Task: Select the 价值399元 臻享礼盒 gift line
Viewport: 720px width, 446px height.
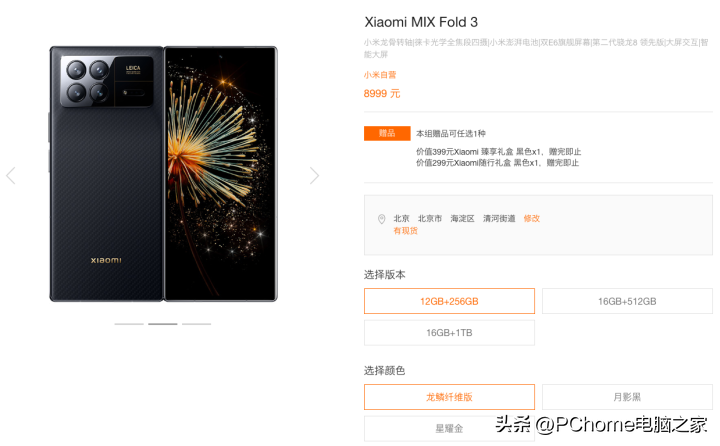Action: click(x=499, y=152)
